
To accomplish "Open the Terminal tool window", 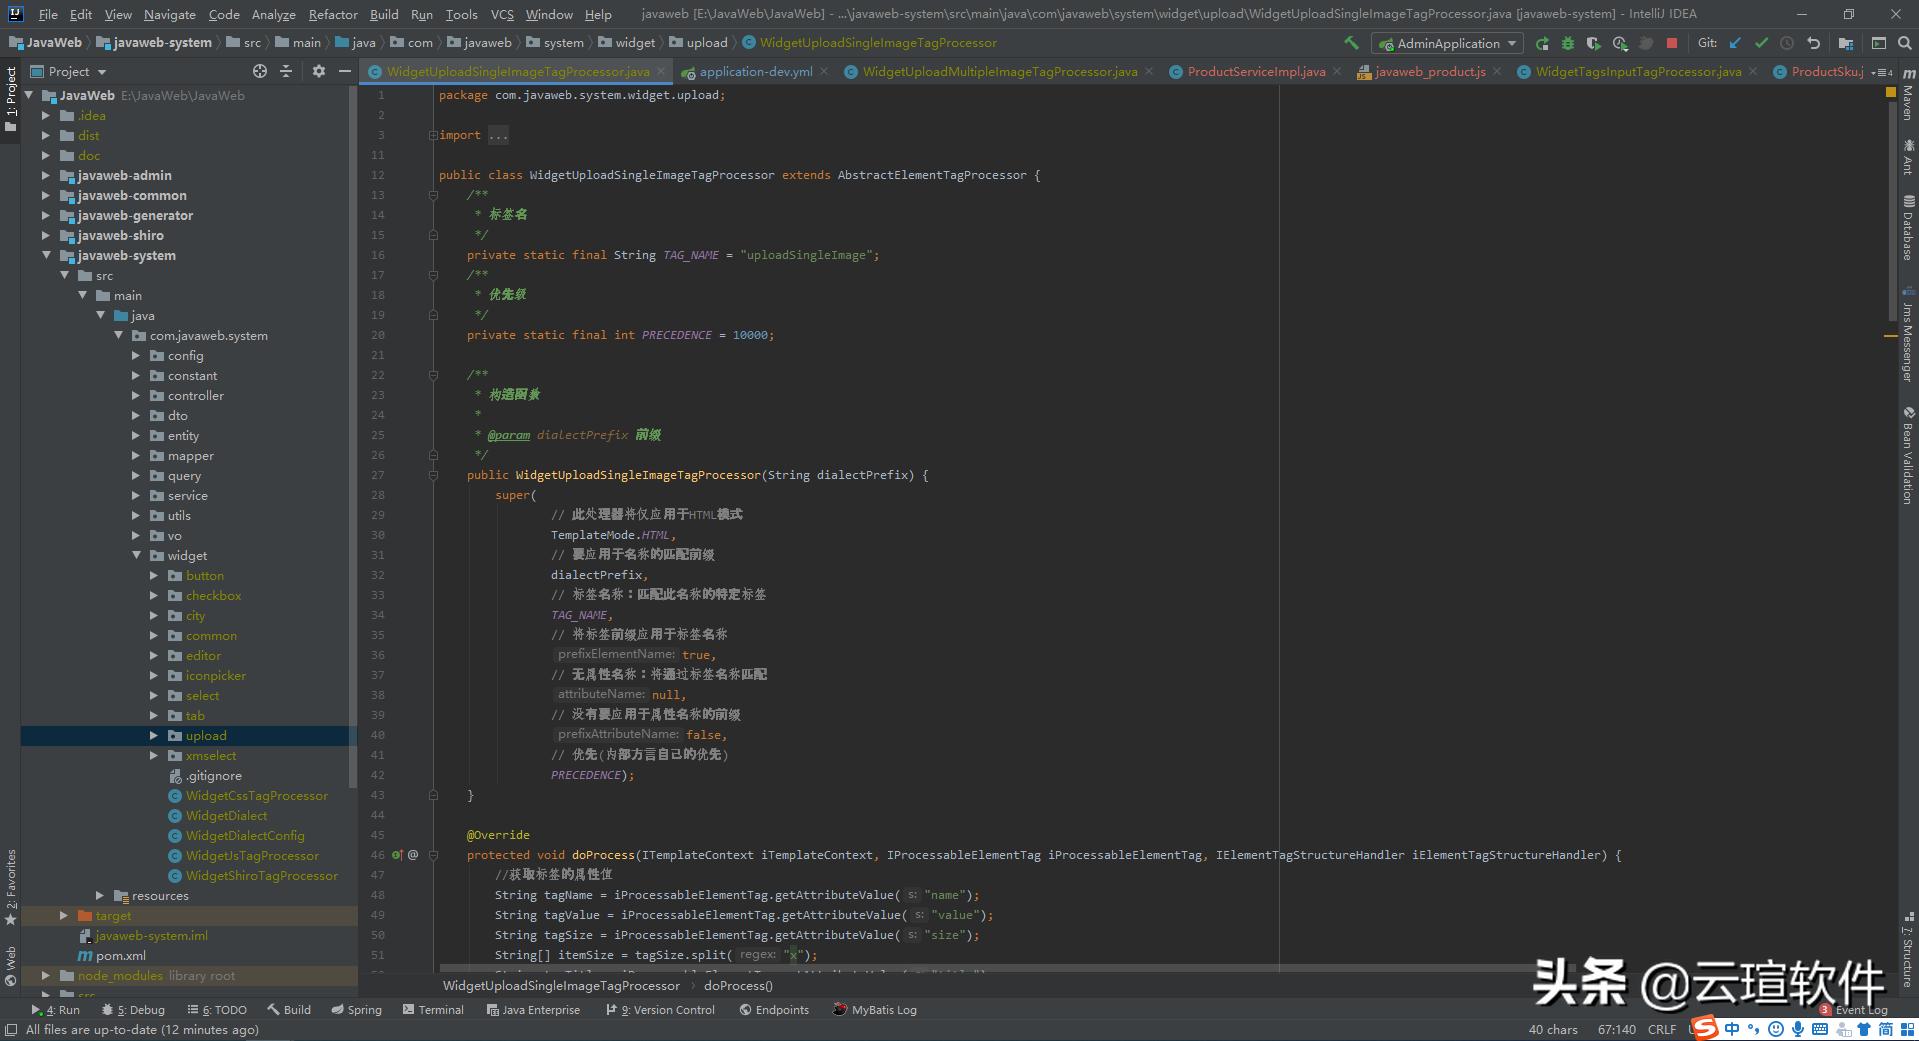I will (x=433, y=1010).
